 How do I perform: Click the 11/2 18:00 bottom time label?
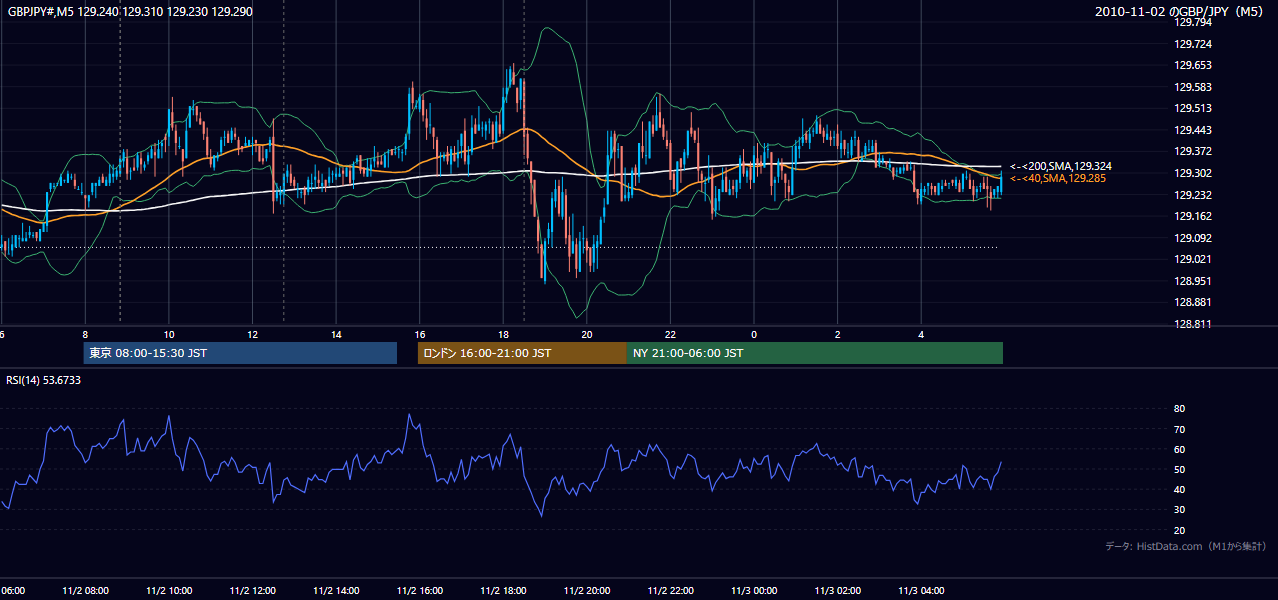click(504, 591)
